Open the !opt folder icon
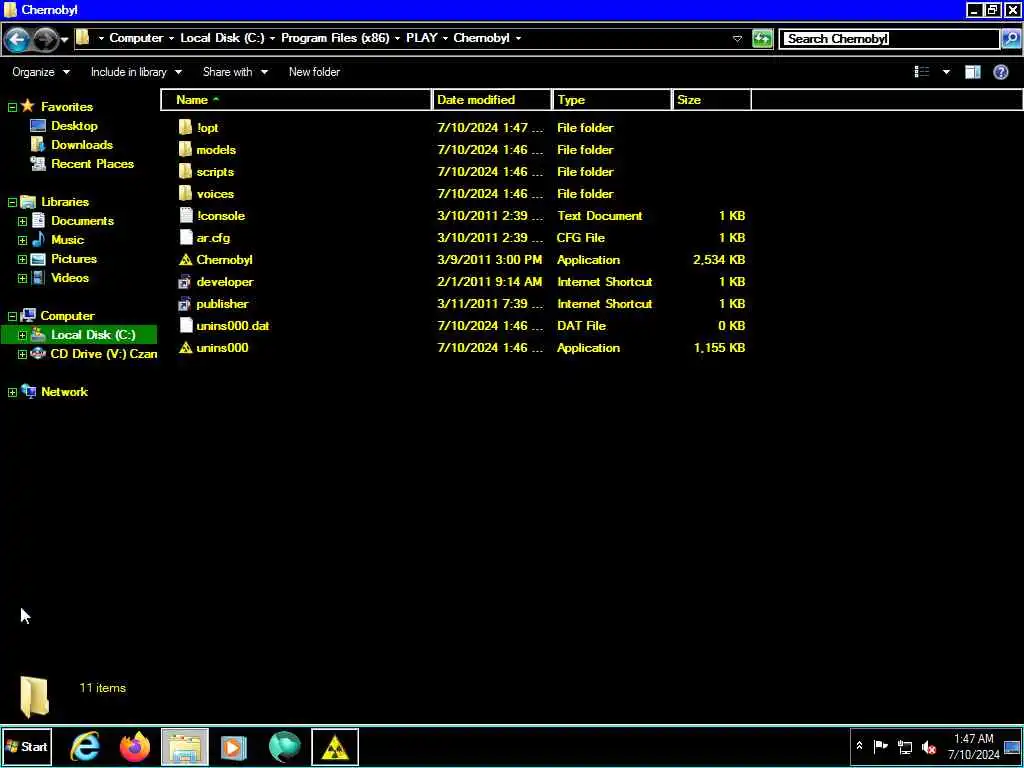 pos(185,127)
